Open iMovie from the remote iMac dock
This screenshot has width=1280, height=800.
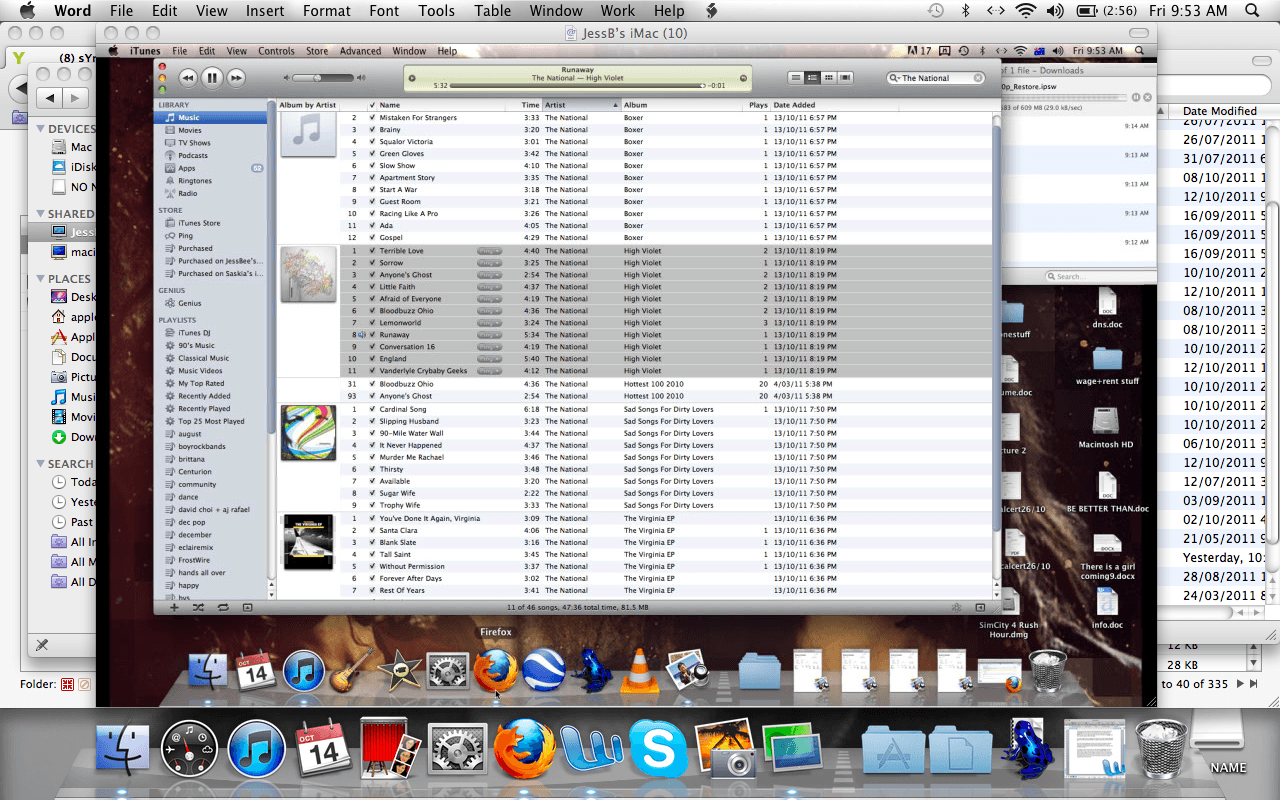tap(400, 670)
